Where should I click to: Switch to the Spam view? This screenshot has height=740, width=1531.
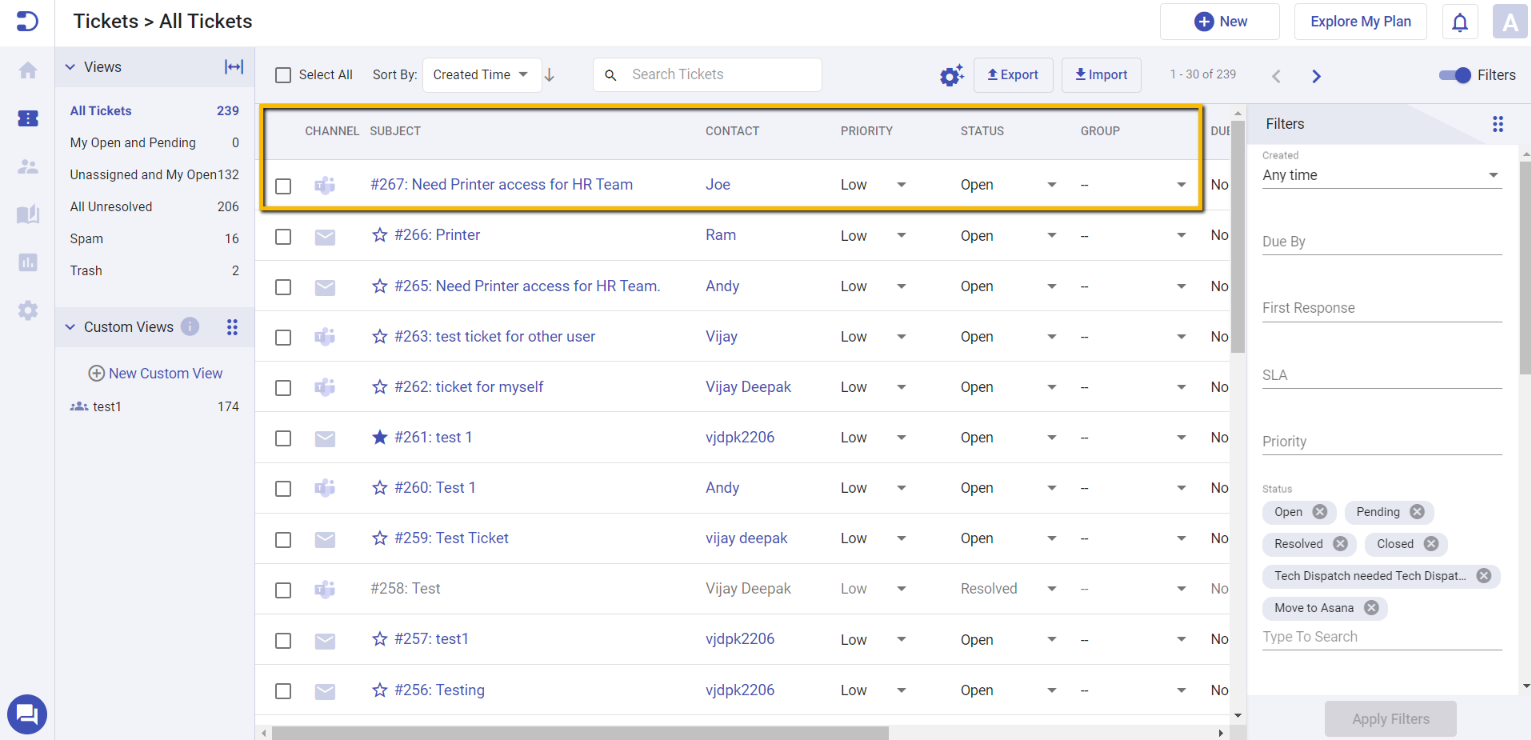pyautogui.click(x=86, y=238)
